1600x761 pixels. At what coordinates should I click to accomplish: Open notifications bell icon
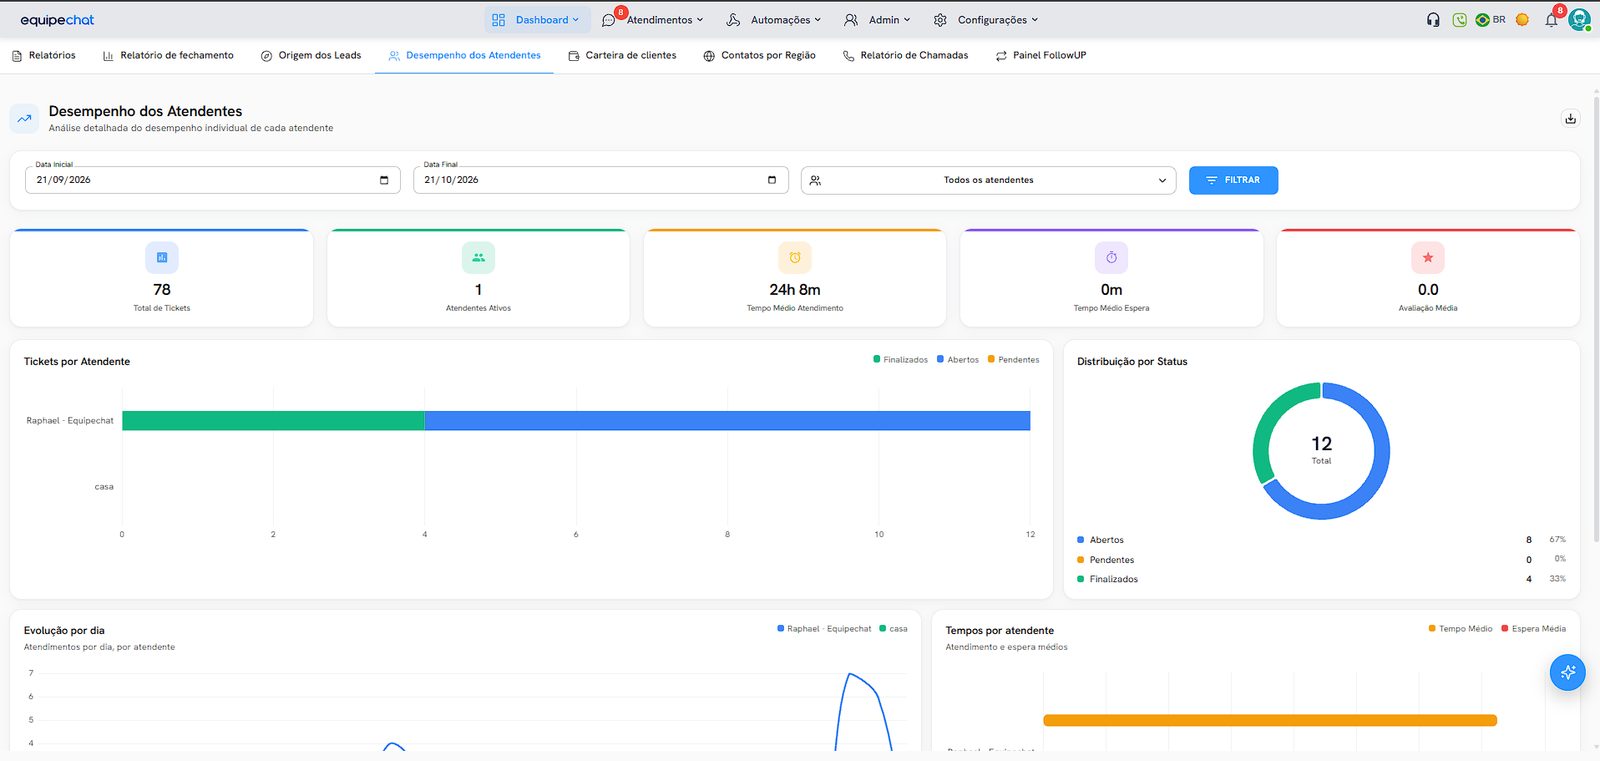[x=1551, y=20]
